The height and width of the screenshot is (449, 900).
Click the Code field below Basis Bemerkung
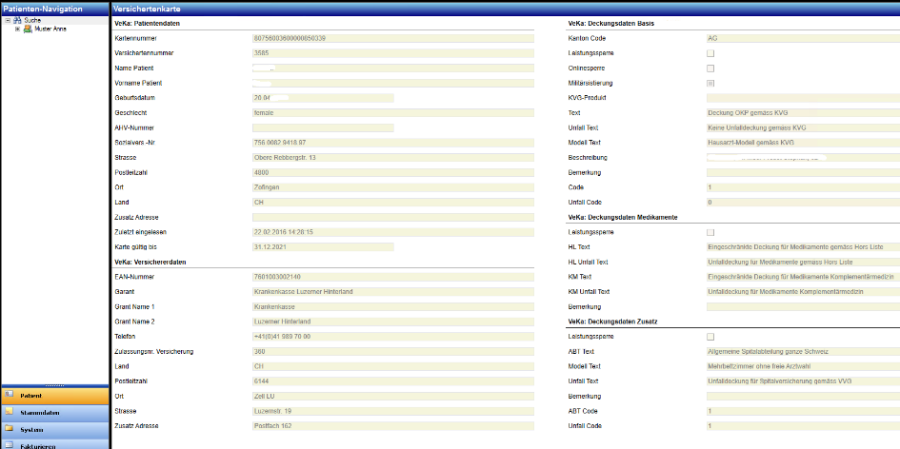(x=803, y=188)
